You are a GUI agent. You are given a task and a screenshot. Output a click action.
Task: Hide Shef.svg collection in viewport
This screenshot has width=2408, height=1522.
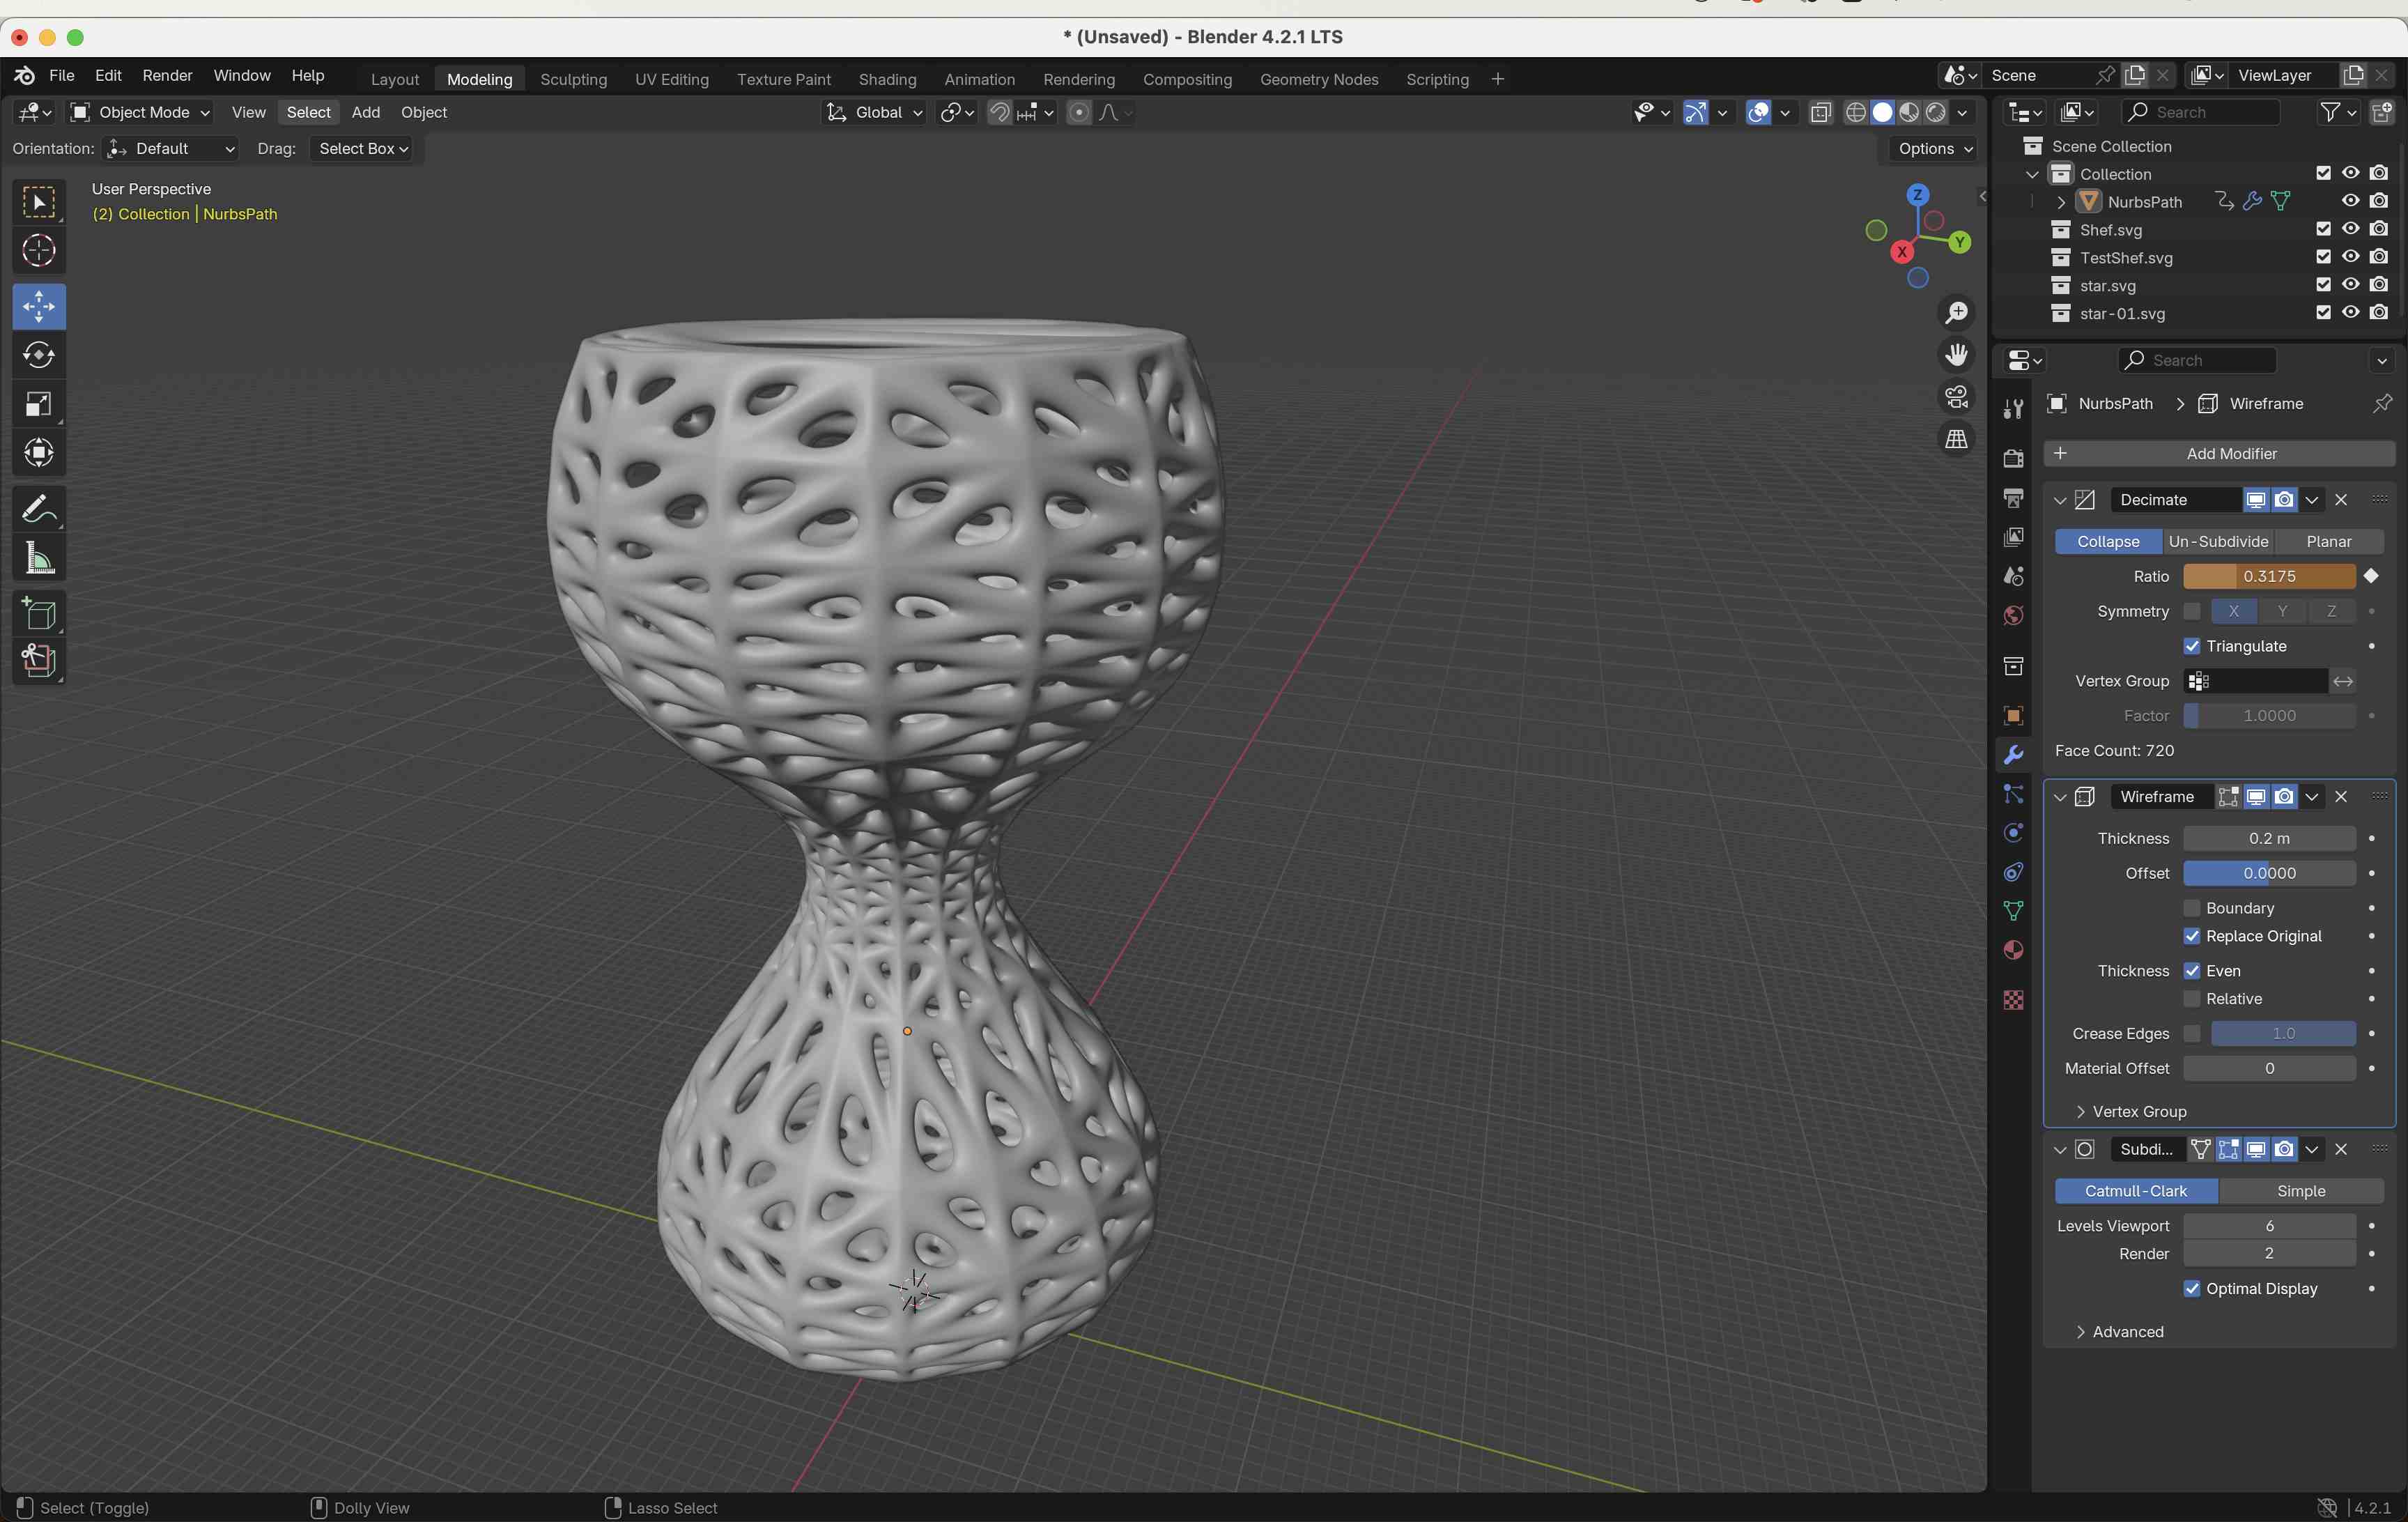point(2351,229)
